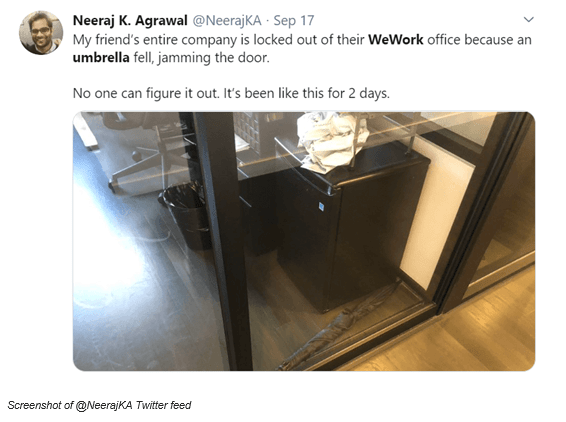Image resolution: width=566 pixels, height=422 pixels.
Task: Click the 'Screenshot of @NeerajKA Twitter feed' caption
Action: click(x=99, y=405)
